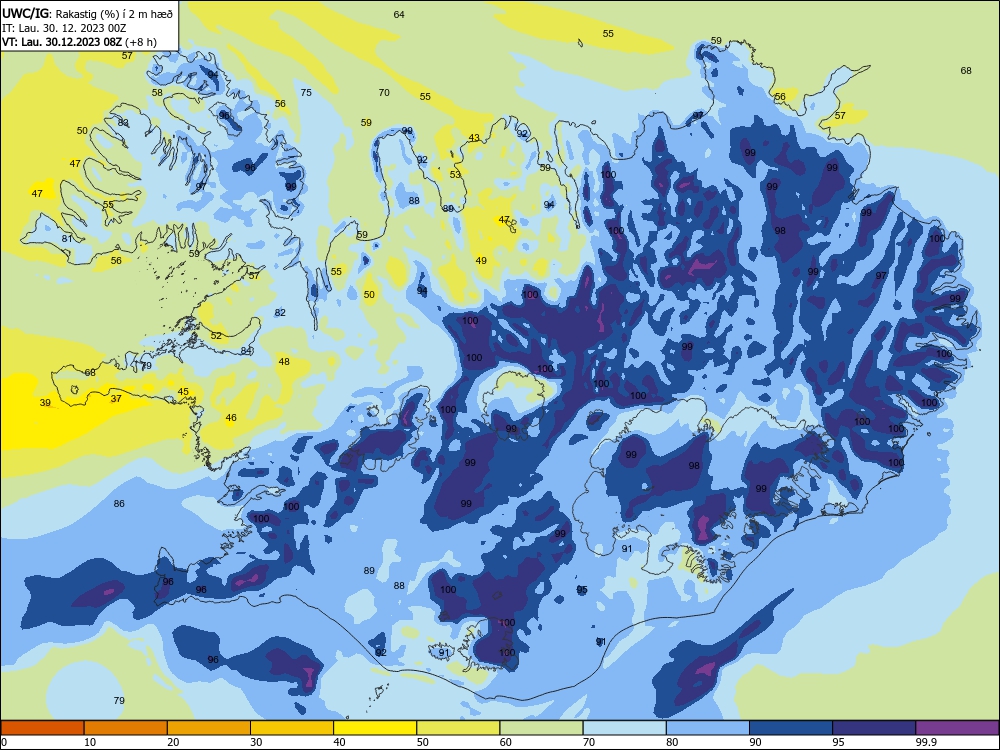Click the 95–99.9 navy legend swatch
This screenshot has height=750, width=1000.
point(874,728)
